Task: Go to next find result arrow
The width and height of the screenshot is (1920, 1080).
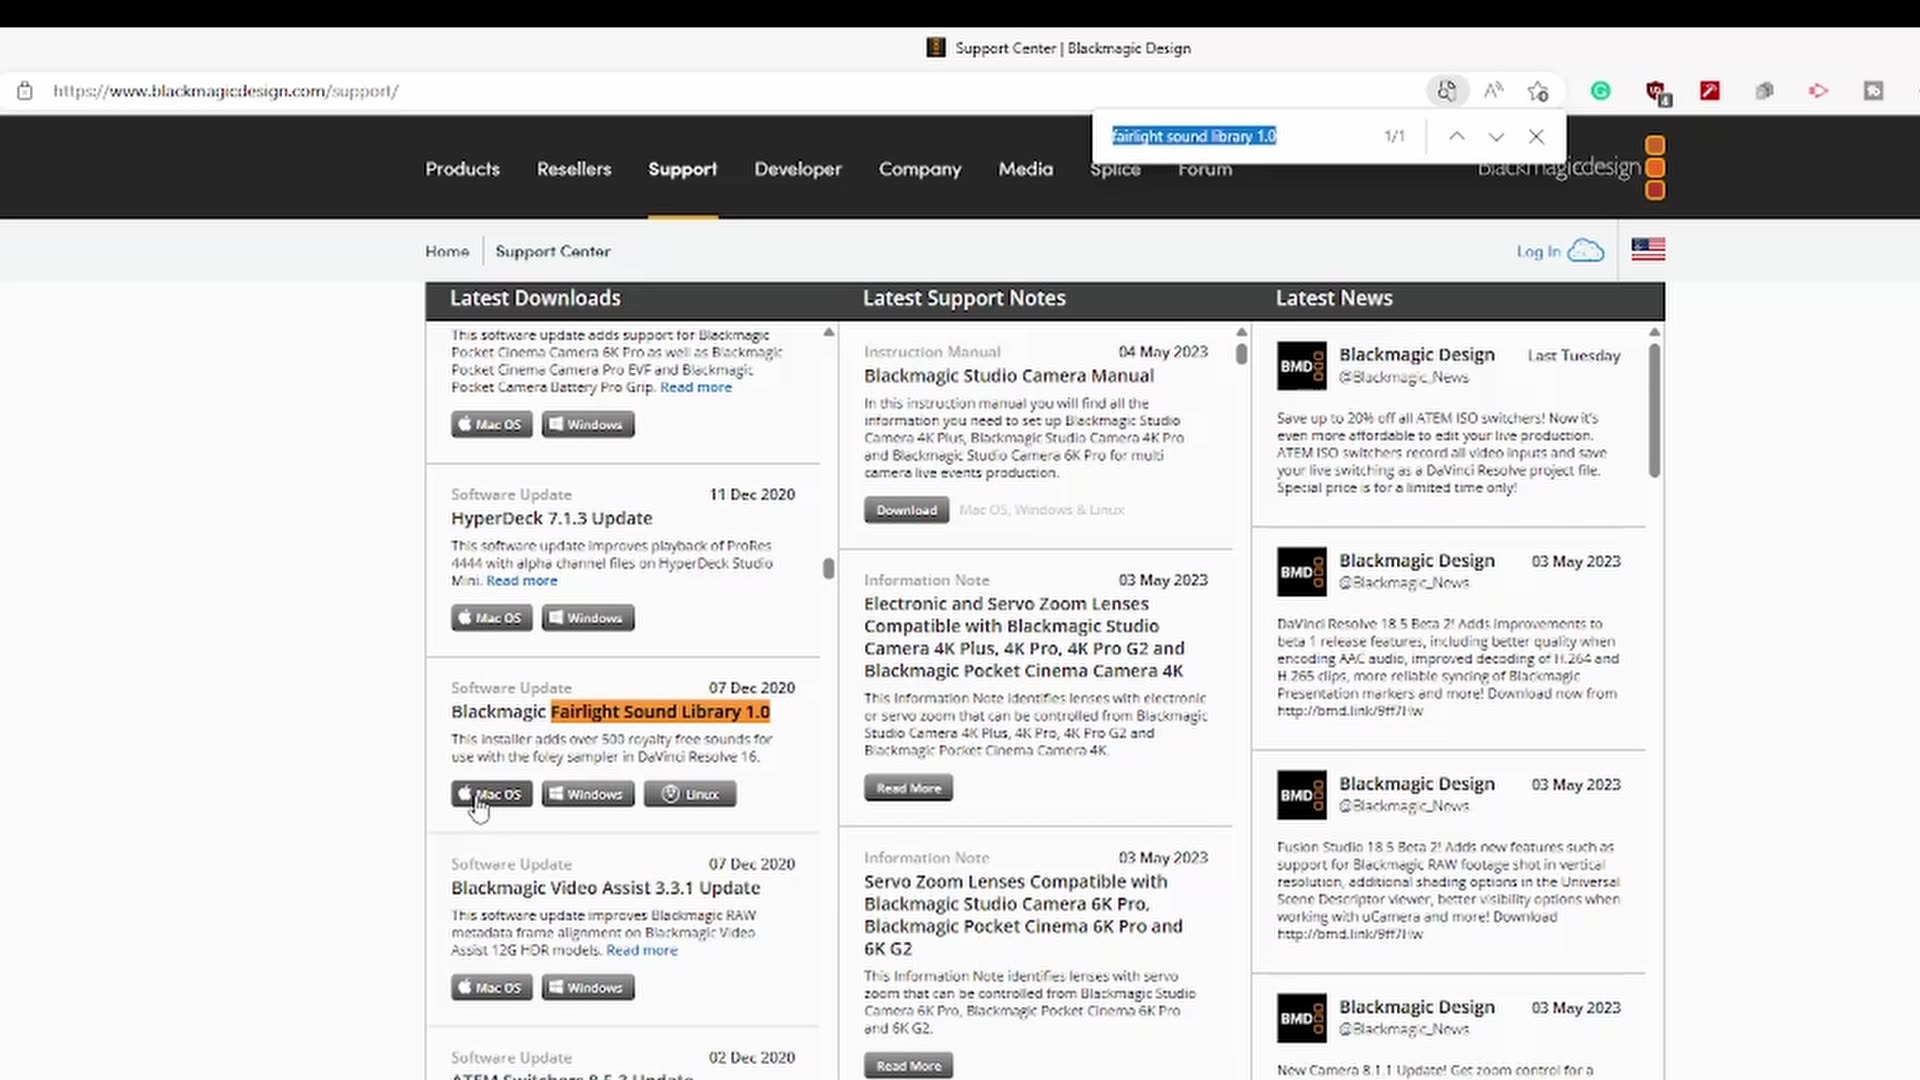Action: coord(1496,136)
